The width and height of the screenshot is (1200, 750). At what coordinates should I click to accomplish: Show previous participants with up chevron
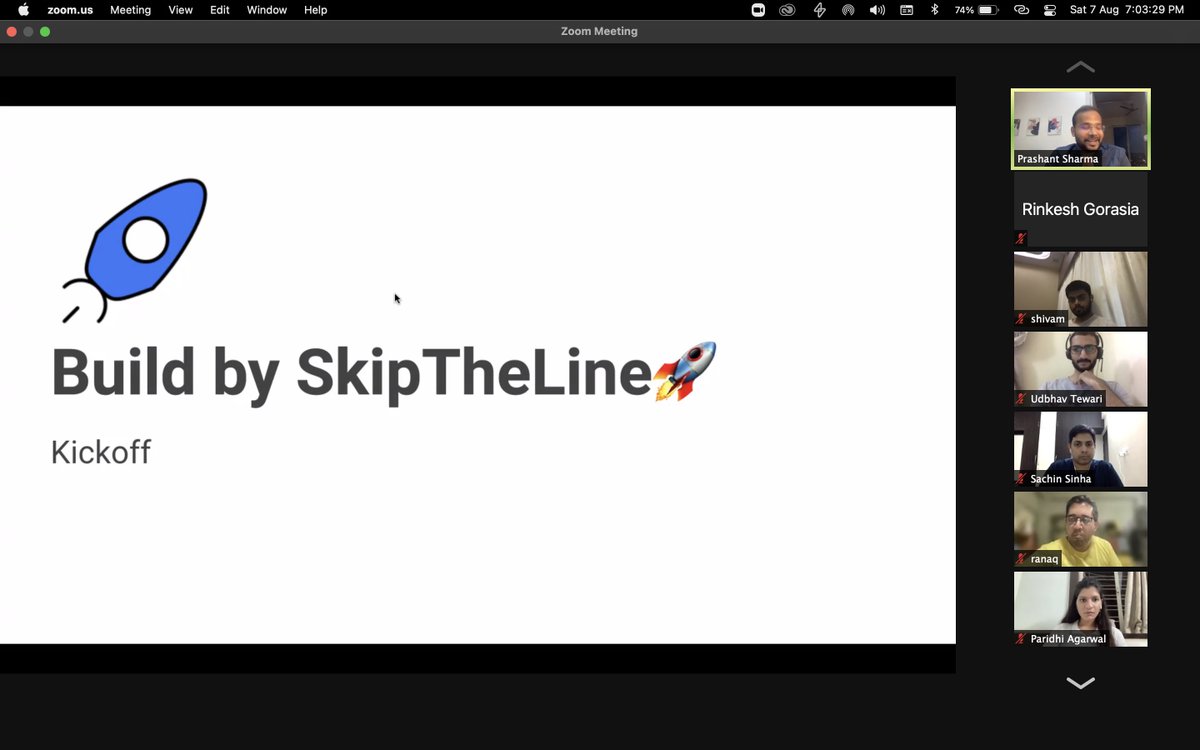pyautogui.click(x=1080, y=67)
